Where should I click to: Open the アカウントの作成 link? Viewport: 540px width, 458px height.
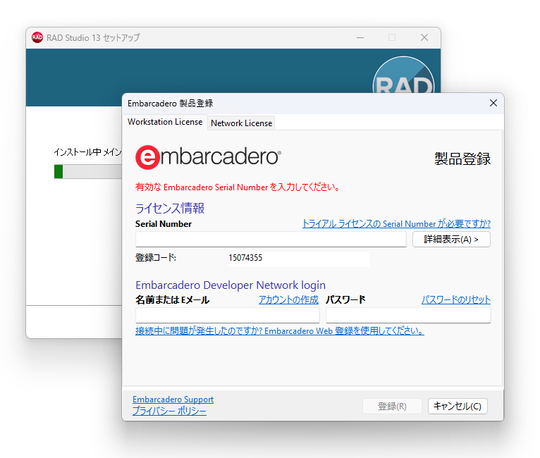click(289, 300)
